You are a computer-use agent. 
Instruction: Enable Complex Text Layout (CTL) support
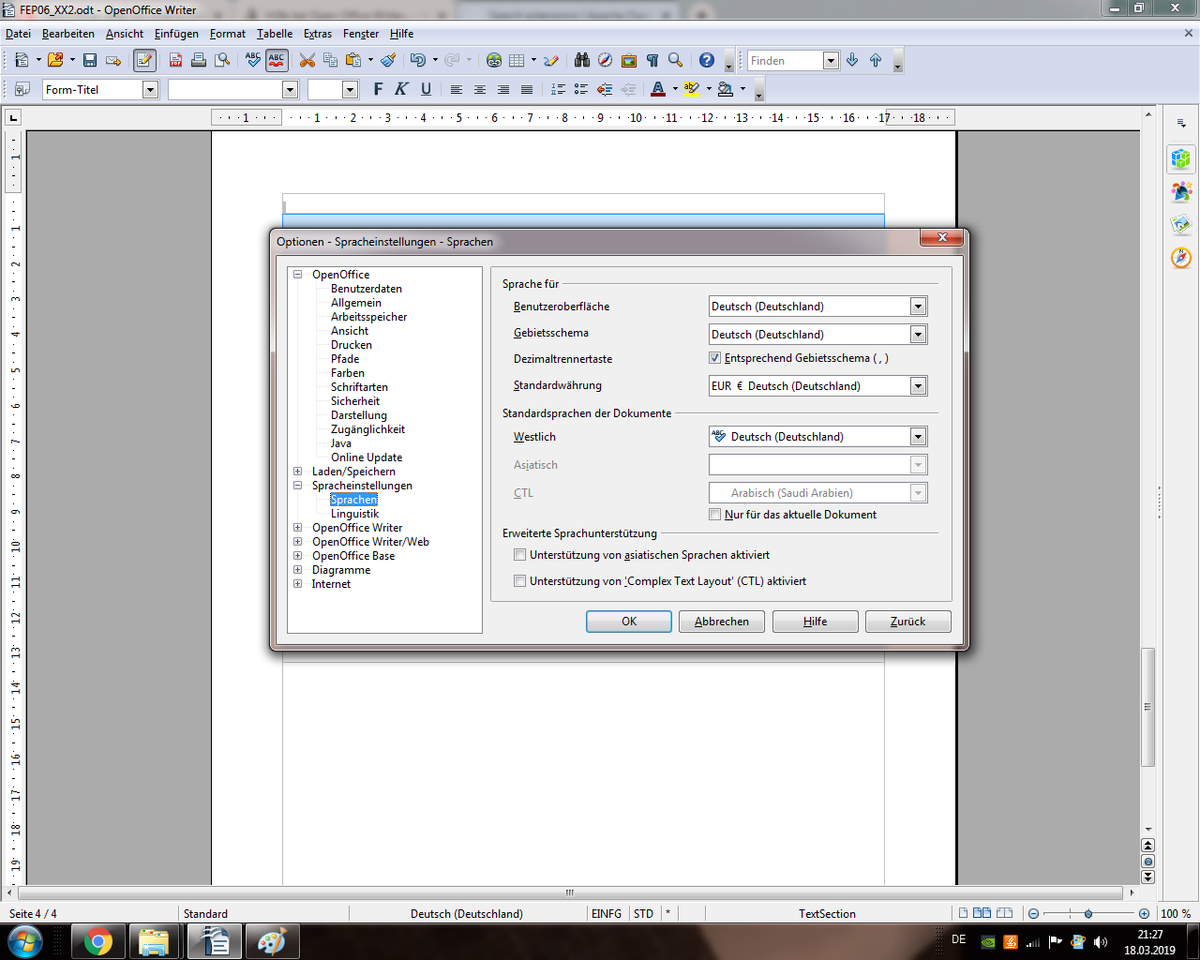520,581
